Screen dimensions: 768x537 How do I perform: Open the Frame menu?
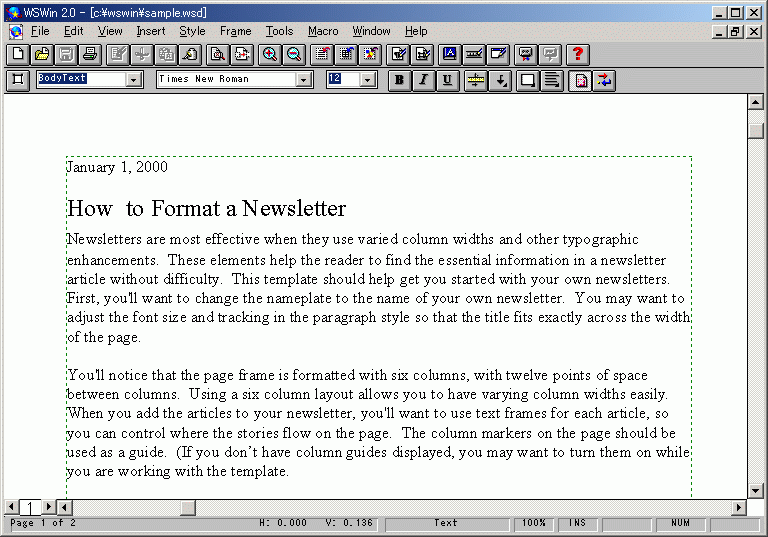pyautogui.click(x=235, y=31)
